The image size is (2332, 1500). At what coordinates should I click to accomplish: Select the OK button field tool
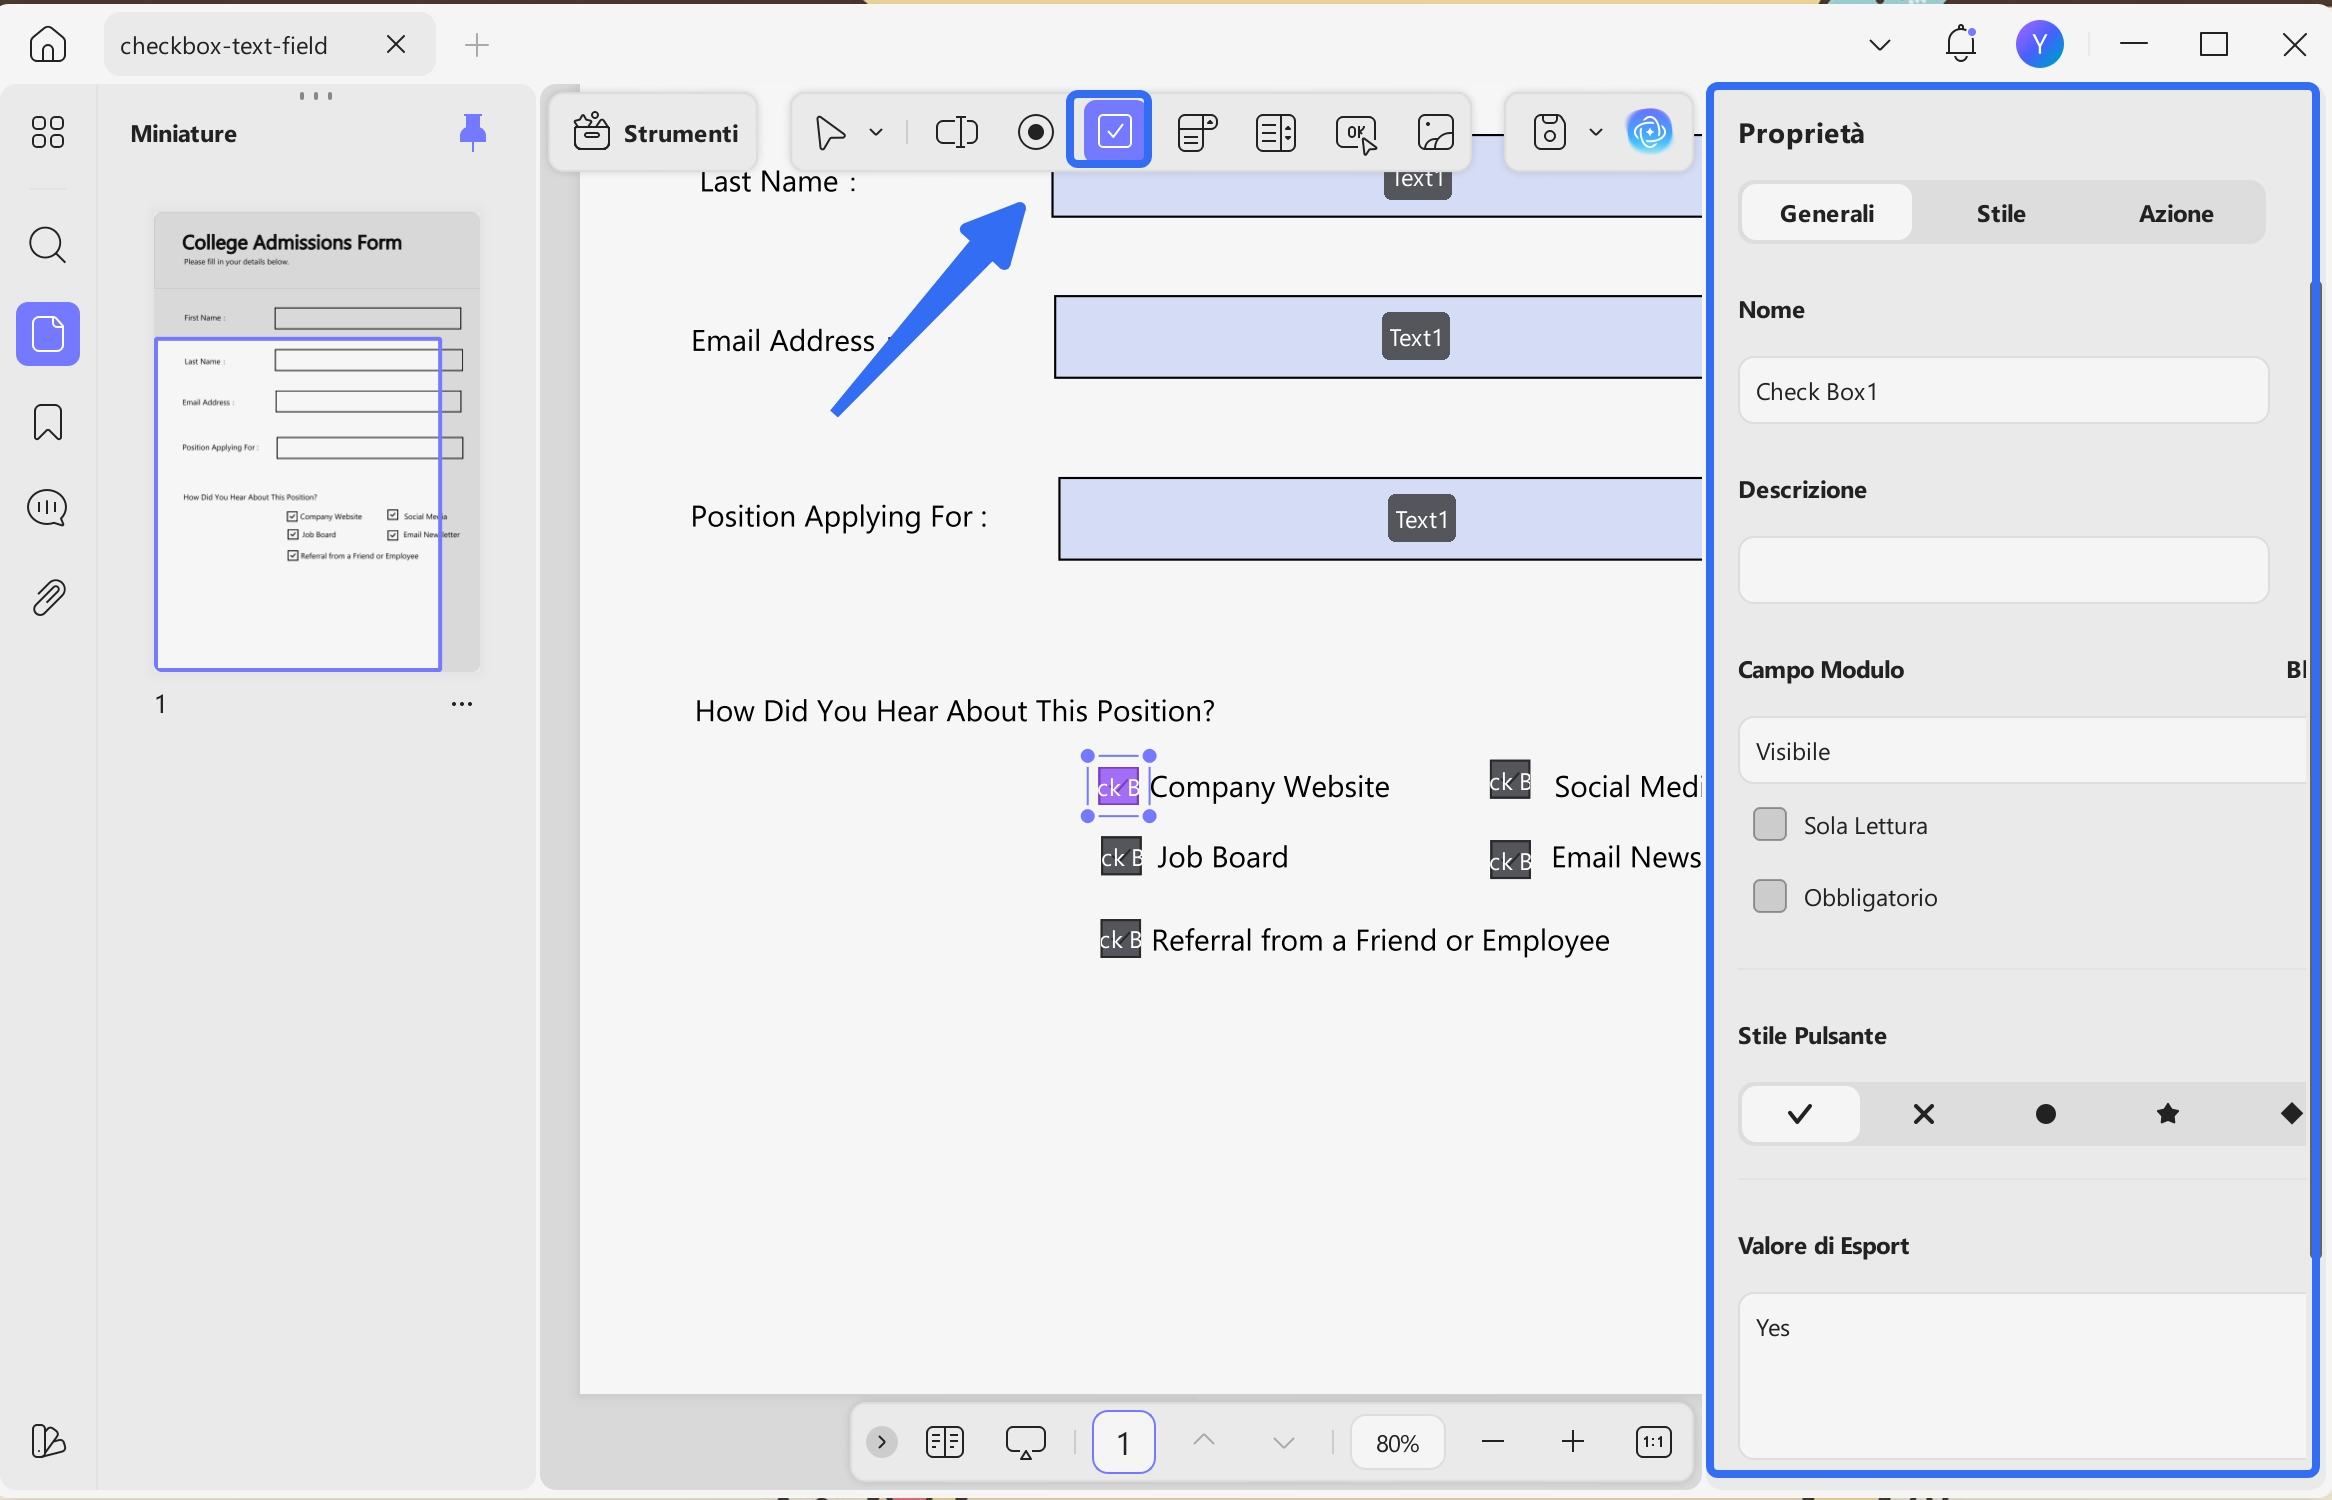[1356, 132]
